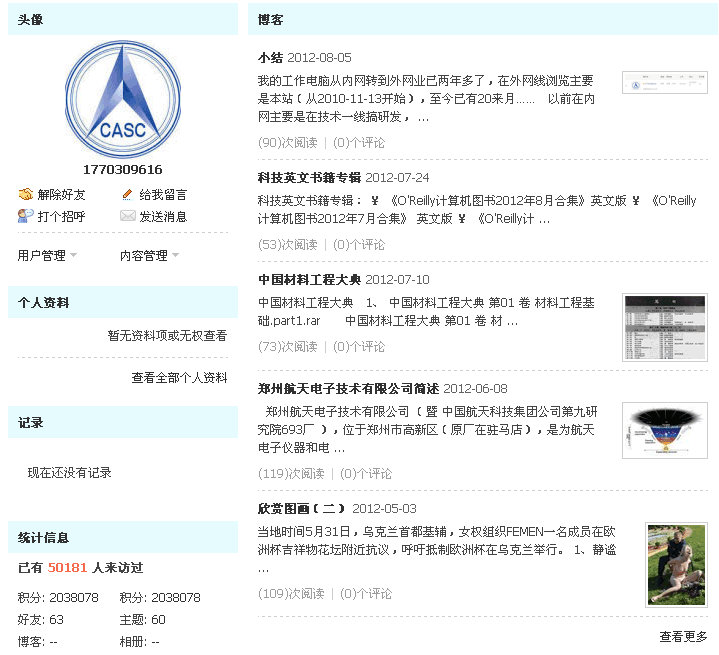Screen dimensions: 719x655
Task: View 查看全部个人资料 link
Action: (179, 377)
